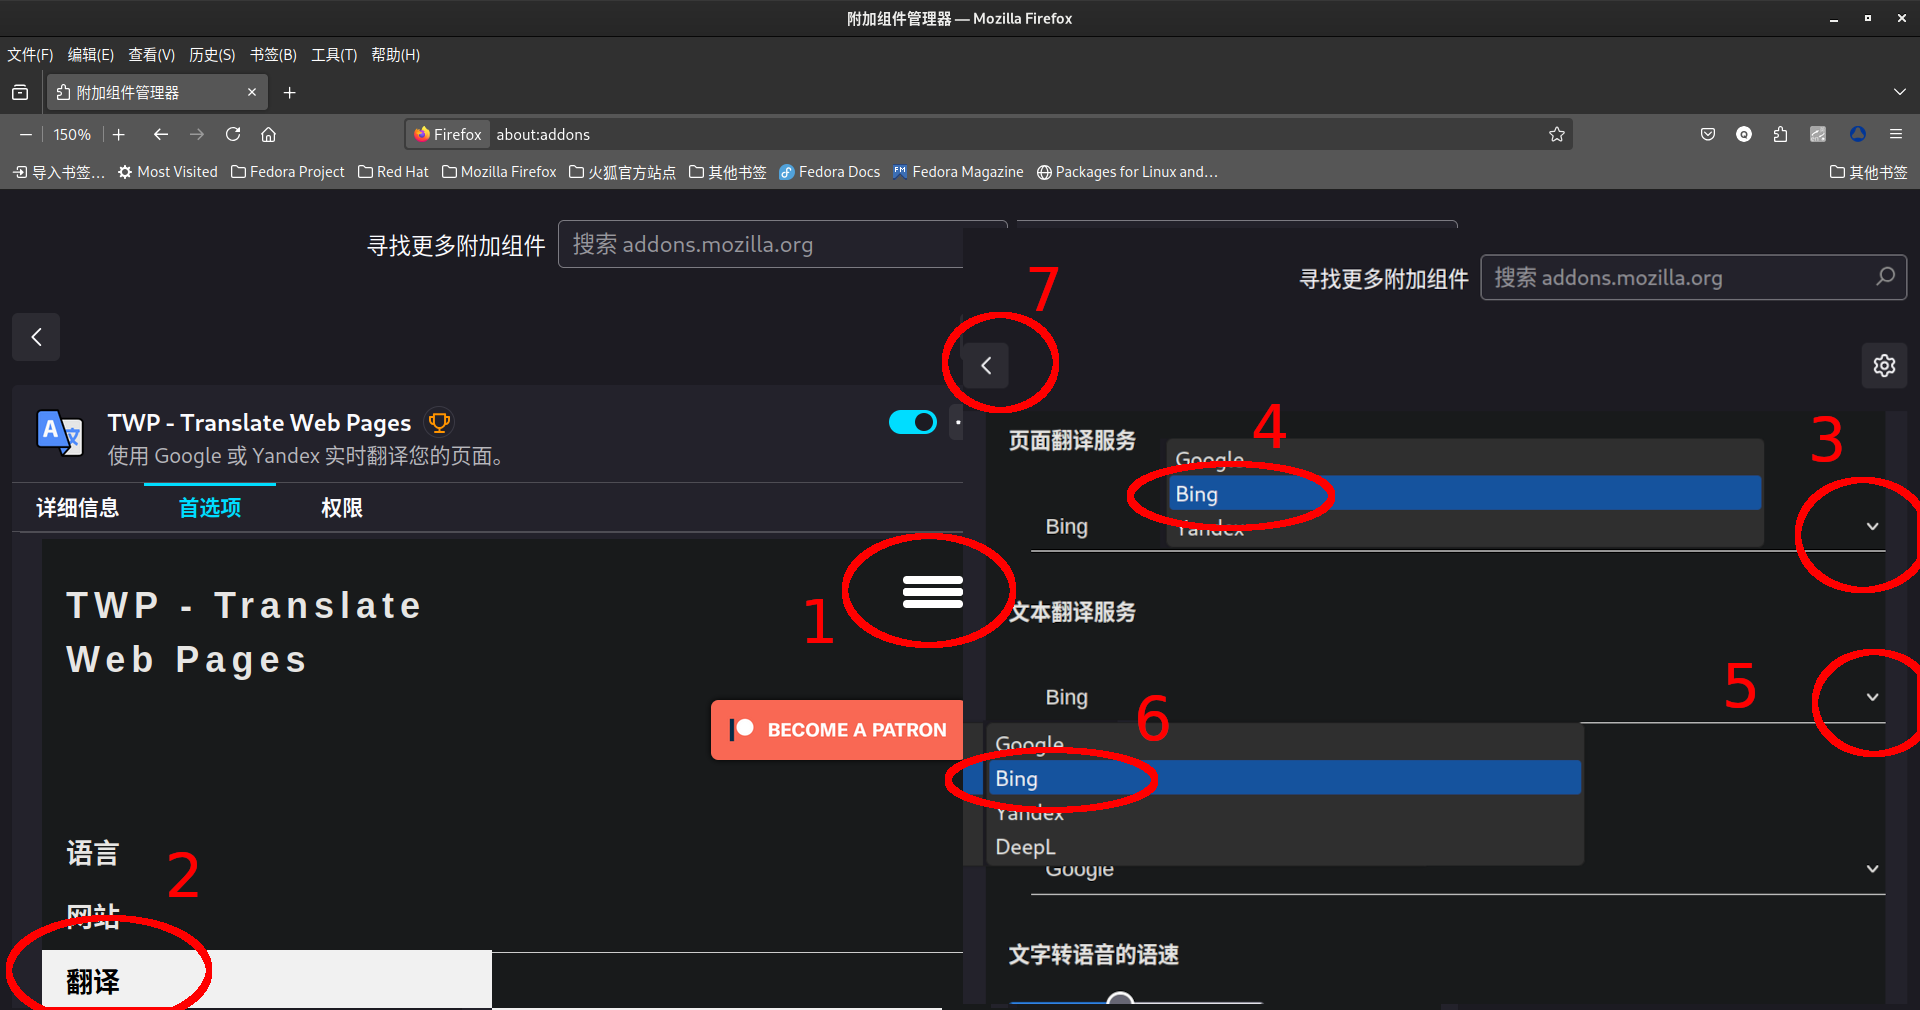Bookmark this page with the star icon
The image size is (1920, 1010).
click(x=1556, y=134)
